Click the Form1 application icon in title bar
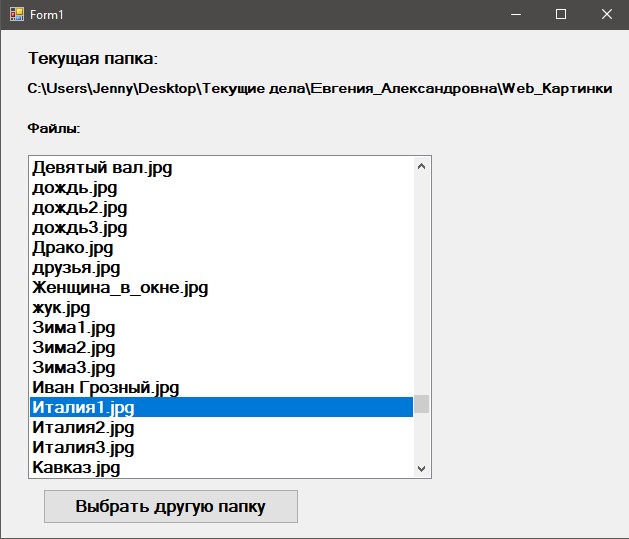629x539 pixels. pos(15,14)
